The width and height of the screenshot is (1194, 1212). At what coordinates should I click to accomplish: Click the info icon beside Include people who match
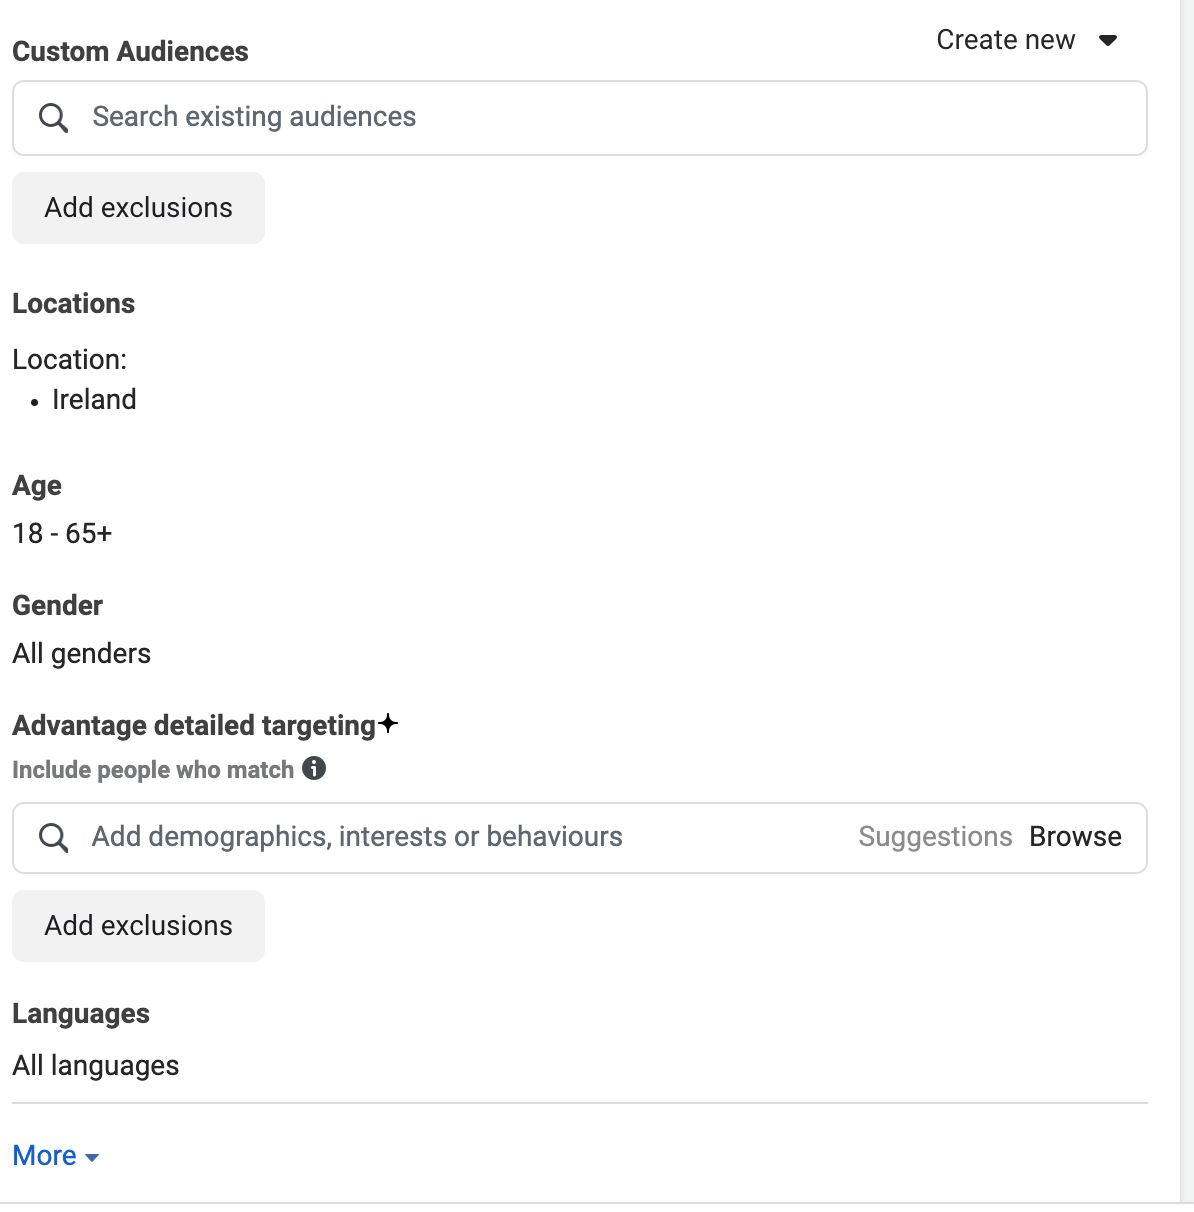[x=314, y=768]
